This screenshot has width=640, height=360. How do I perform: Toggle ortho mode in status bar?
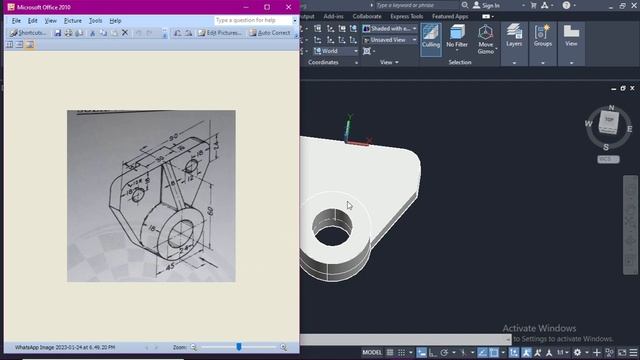coord(432,352)
